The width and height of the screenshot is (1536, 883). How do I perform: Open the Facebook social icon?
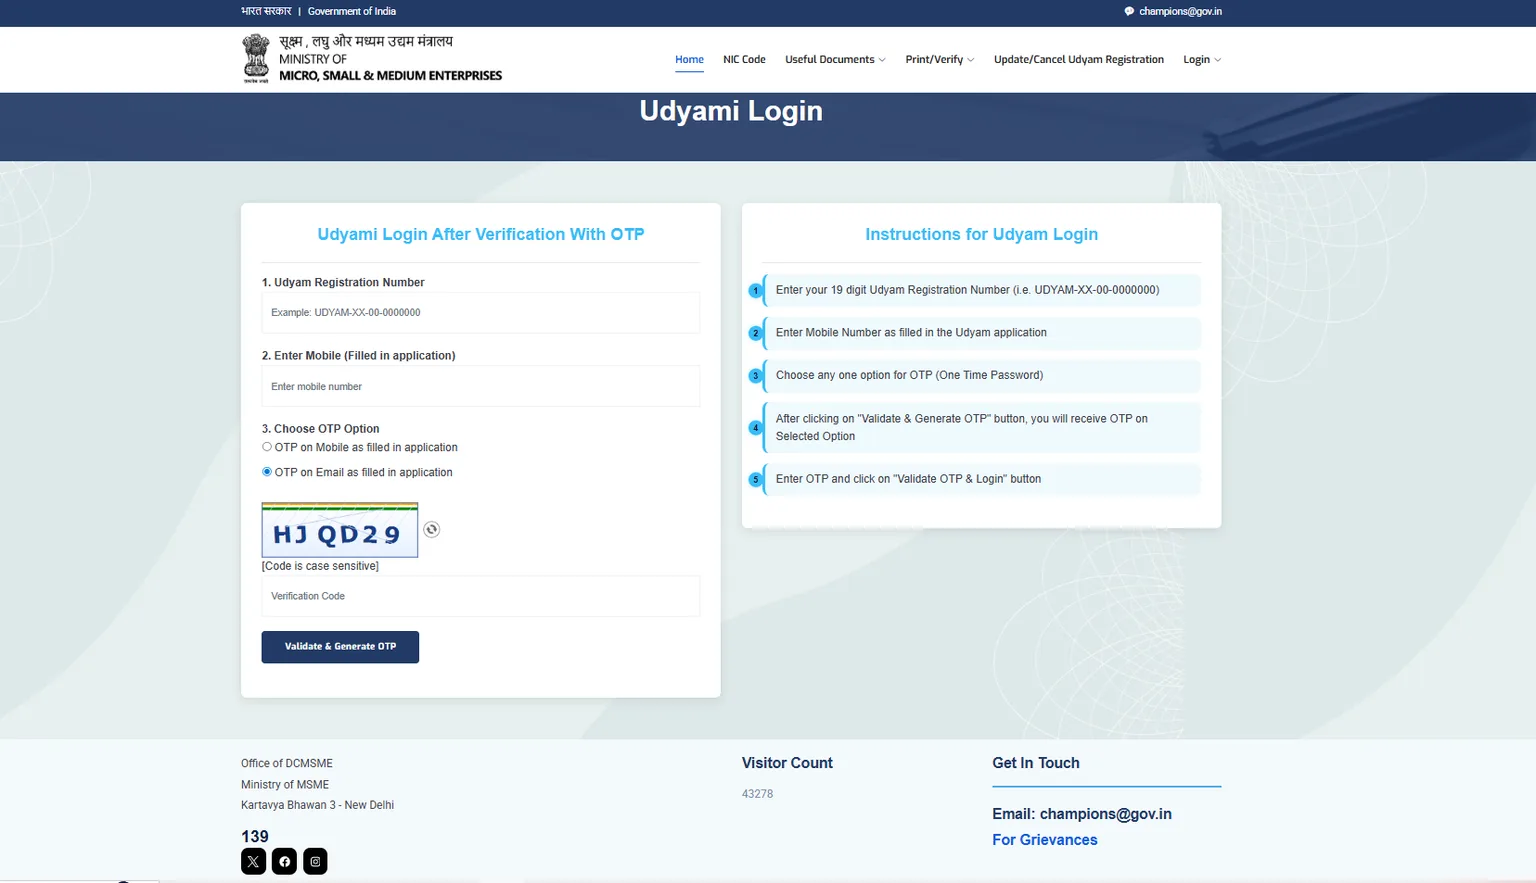(x=284, y=861)
